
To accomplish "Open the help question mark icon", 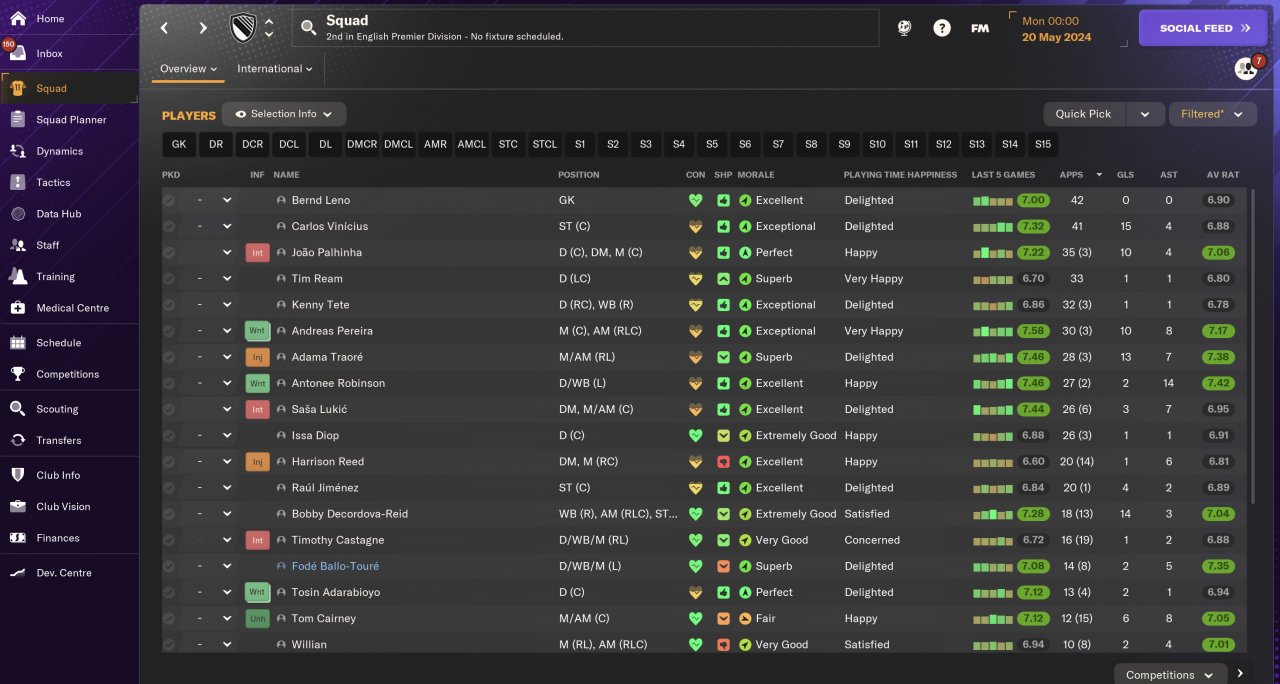I will click(942, 28).
